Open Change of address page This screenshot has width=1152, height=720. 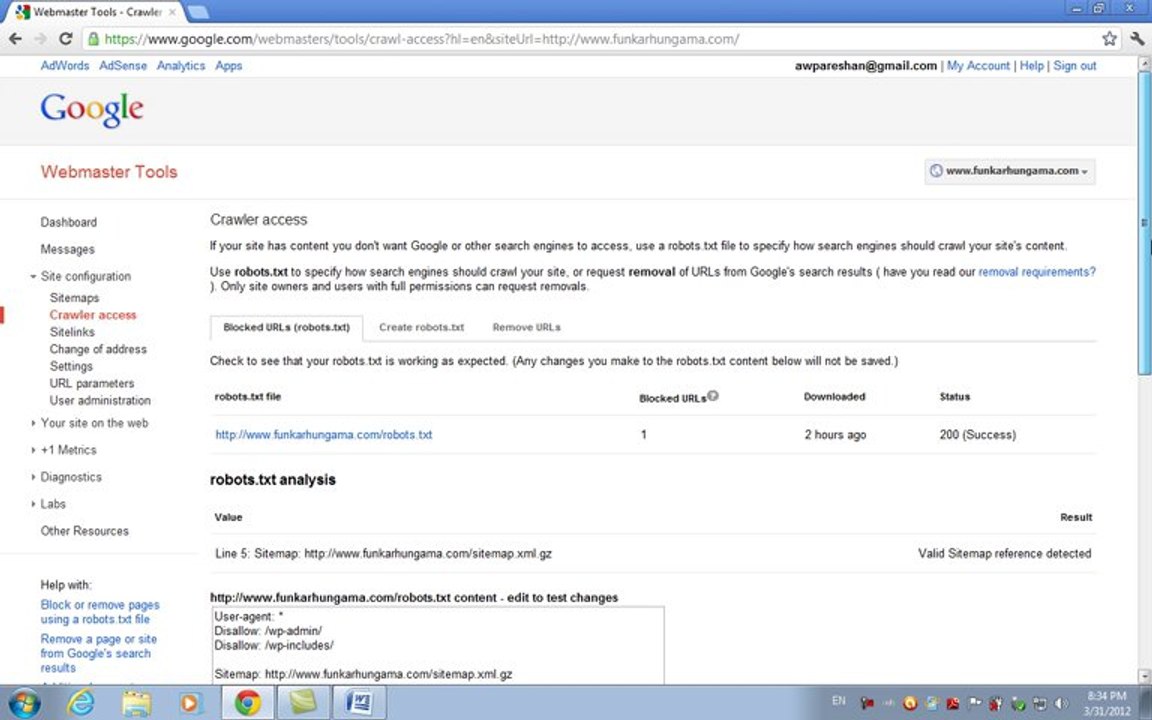tap(98, 349)
